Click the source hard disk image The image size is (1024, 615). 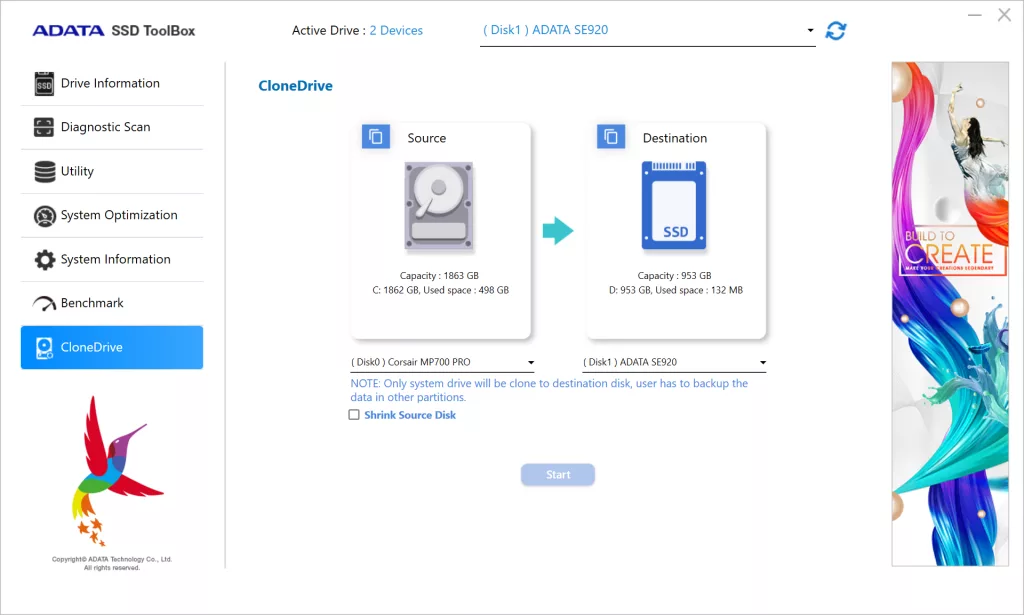(439, 206)
